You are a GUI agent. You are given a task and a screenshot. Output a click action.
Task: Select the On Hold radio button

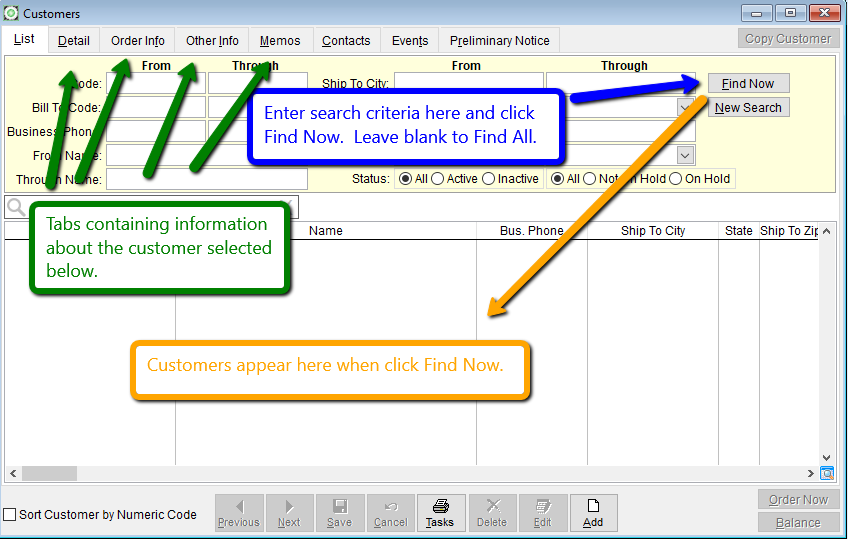click(x=676, y=179)
